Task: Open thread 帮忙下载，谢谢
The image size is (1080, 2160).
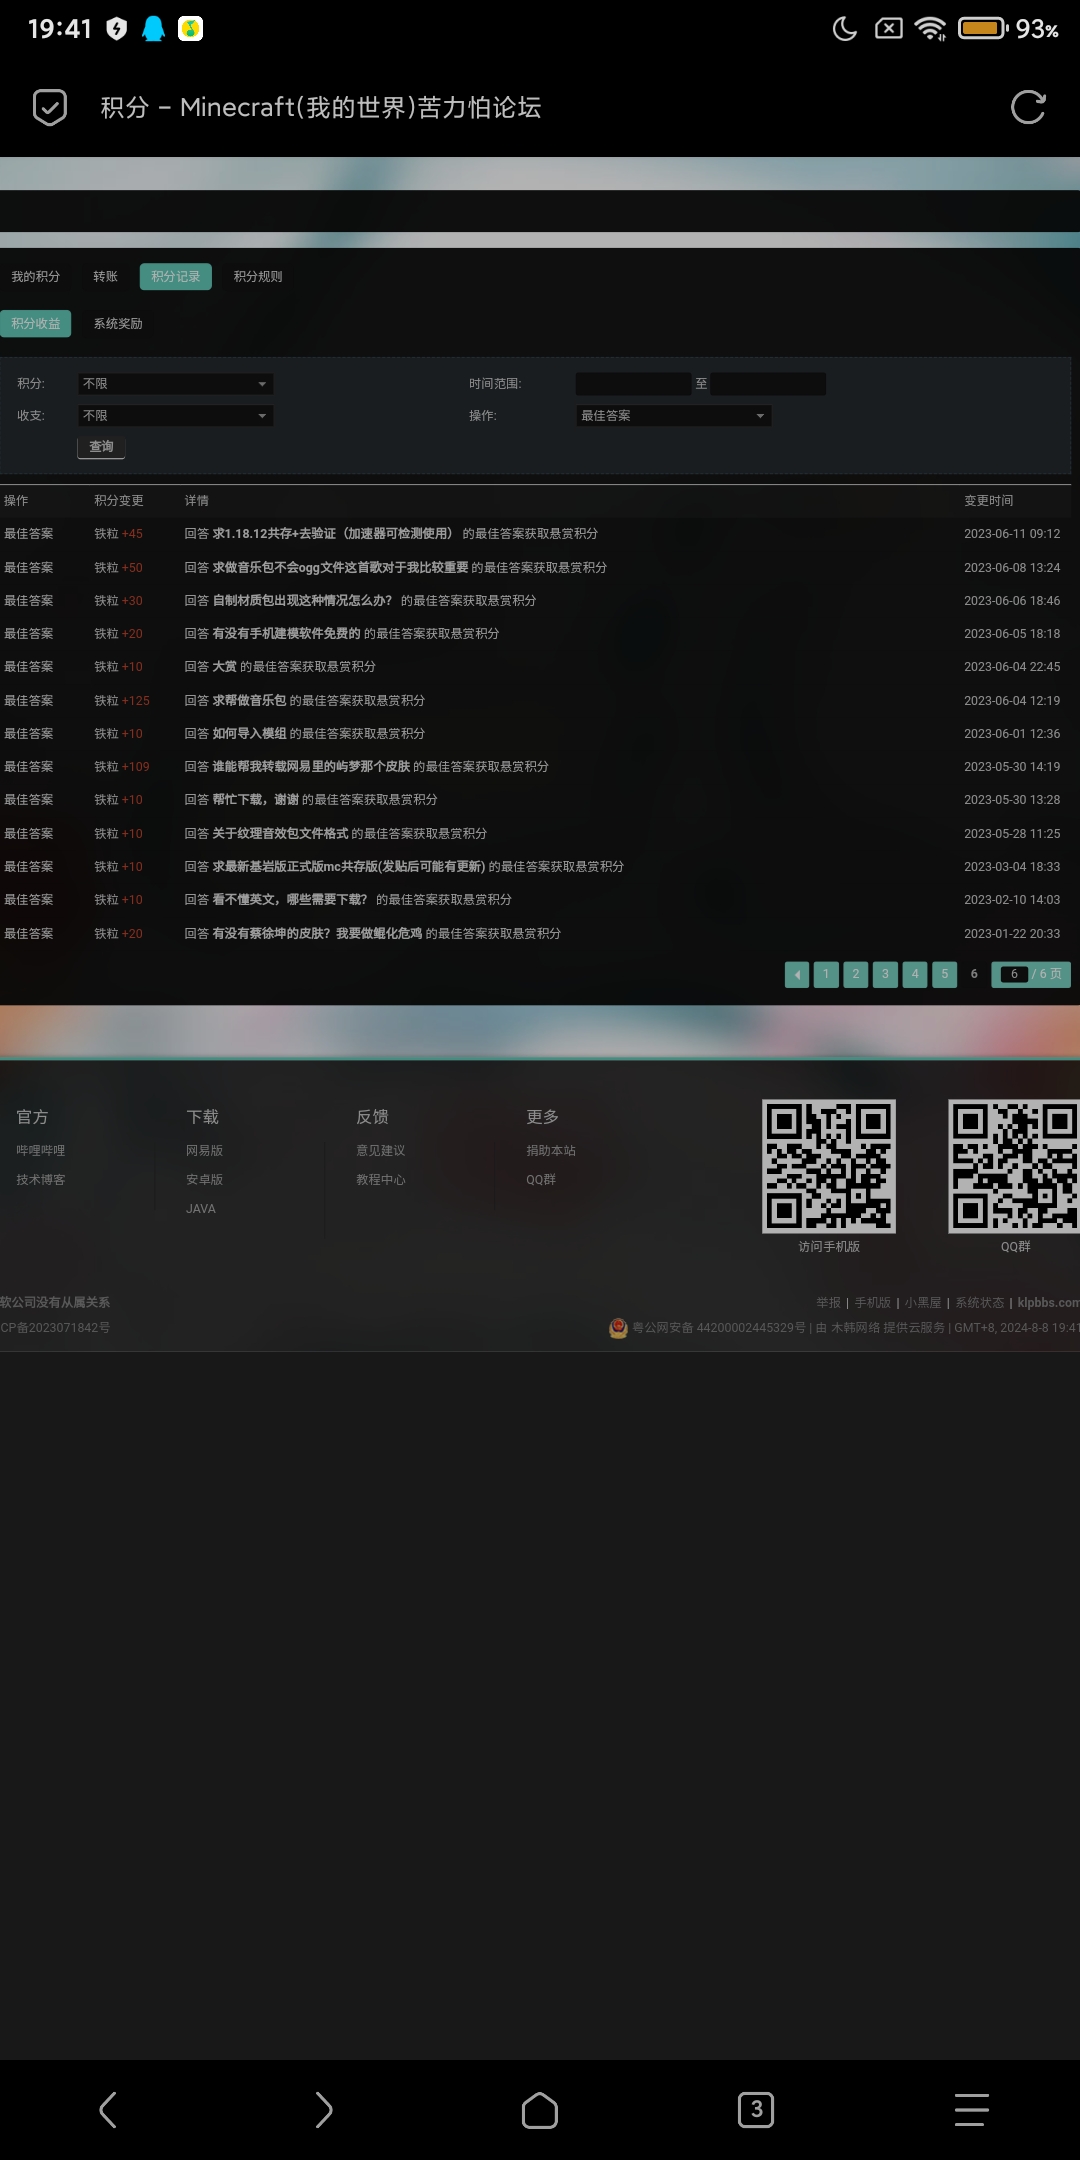Action: (x=255, y=800)
